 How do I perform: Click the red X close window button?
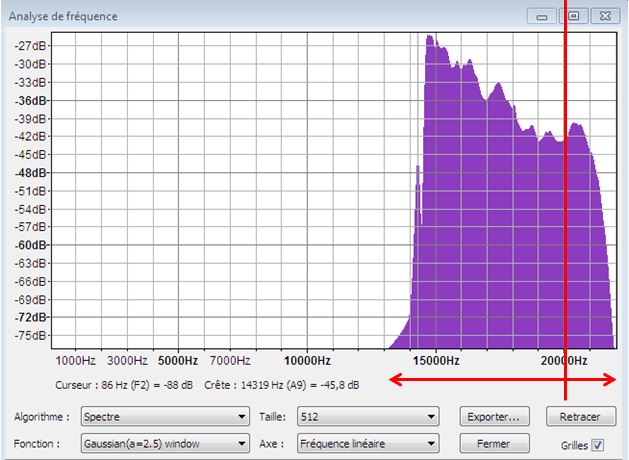pos(604,16)
